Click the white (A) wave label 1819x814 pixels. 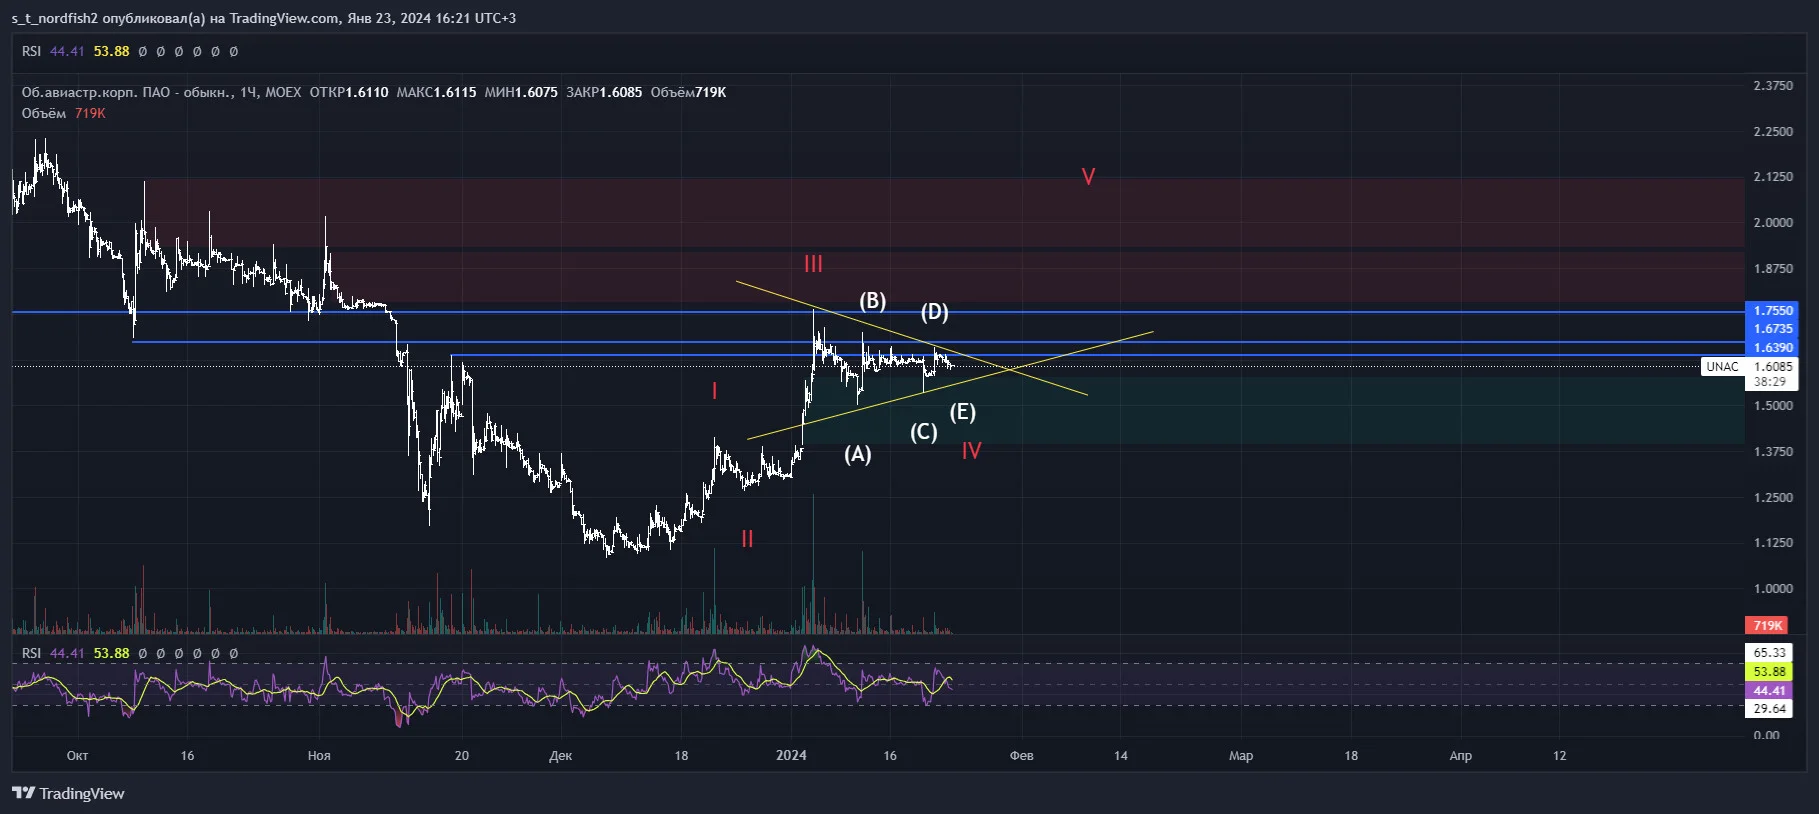click(857, 454)
